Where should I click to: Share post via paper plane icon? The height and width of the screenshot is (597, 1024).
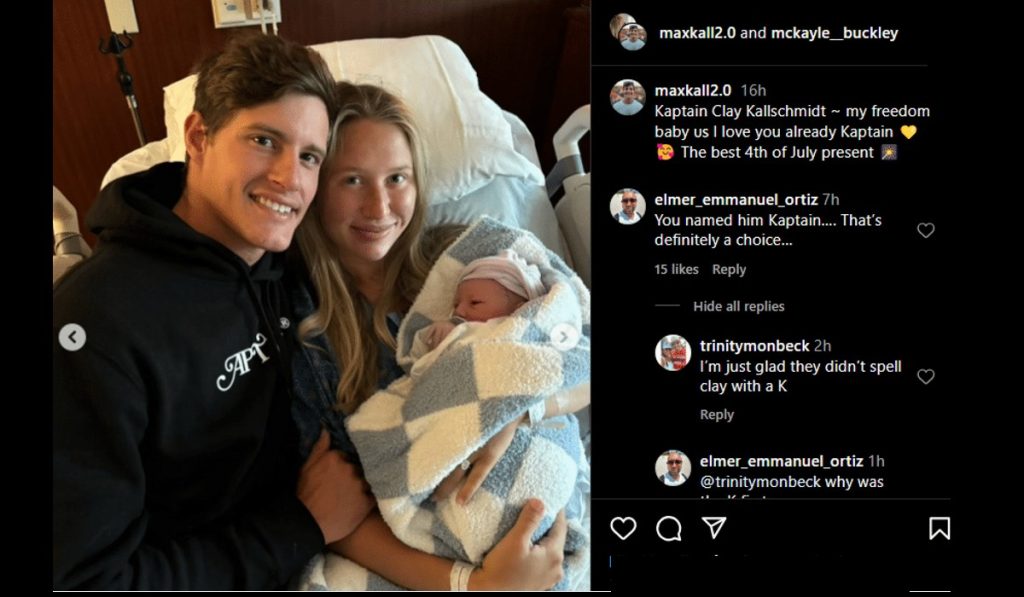pos(714,527)
